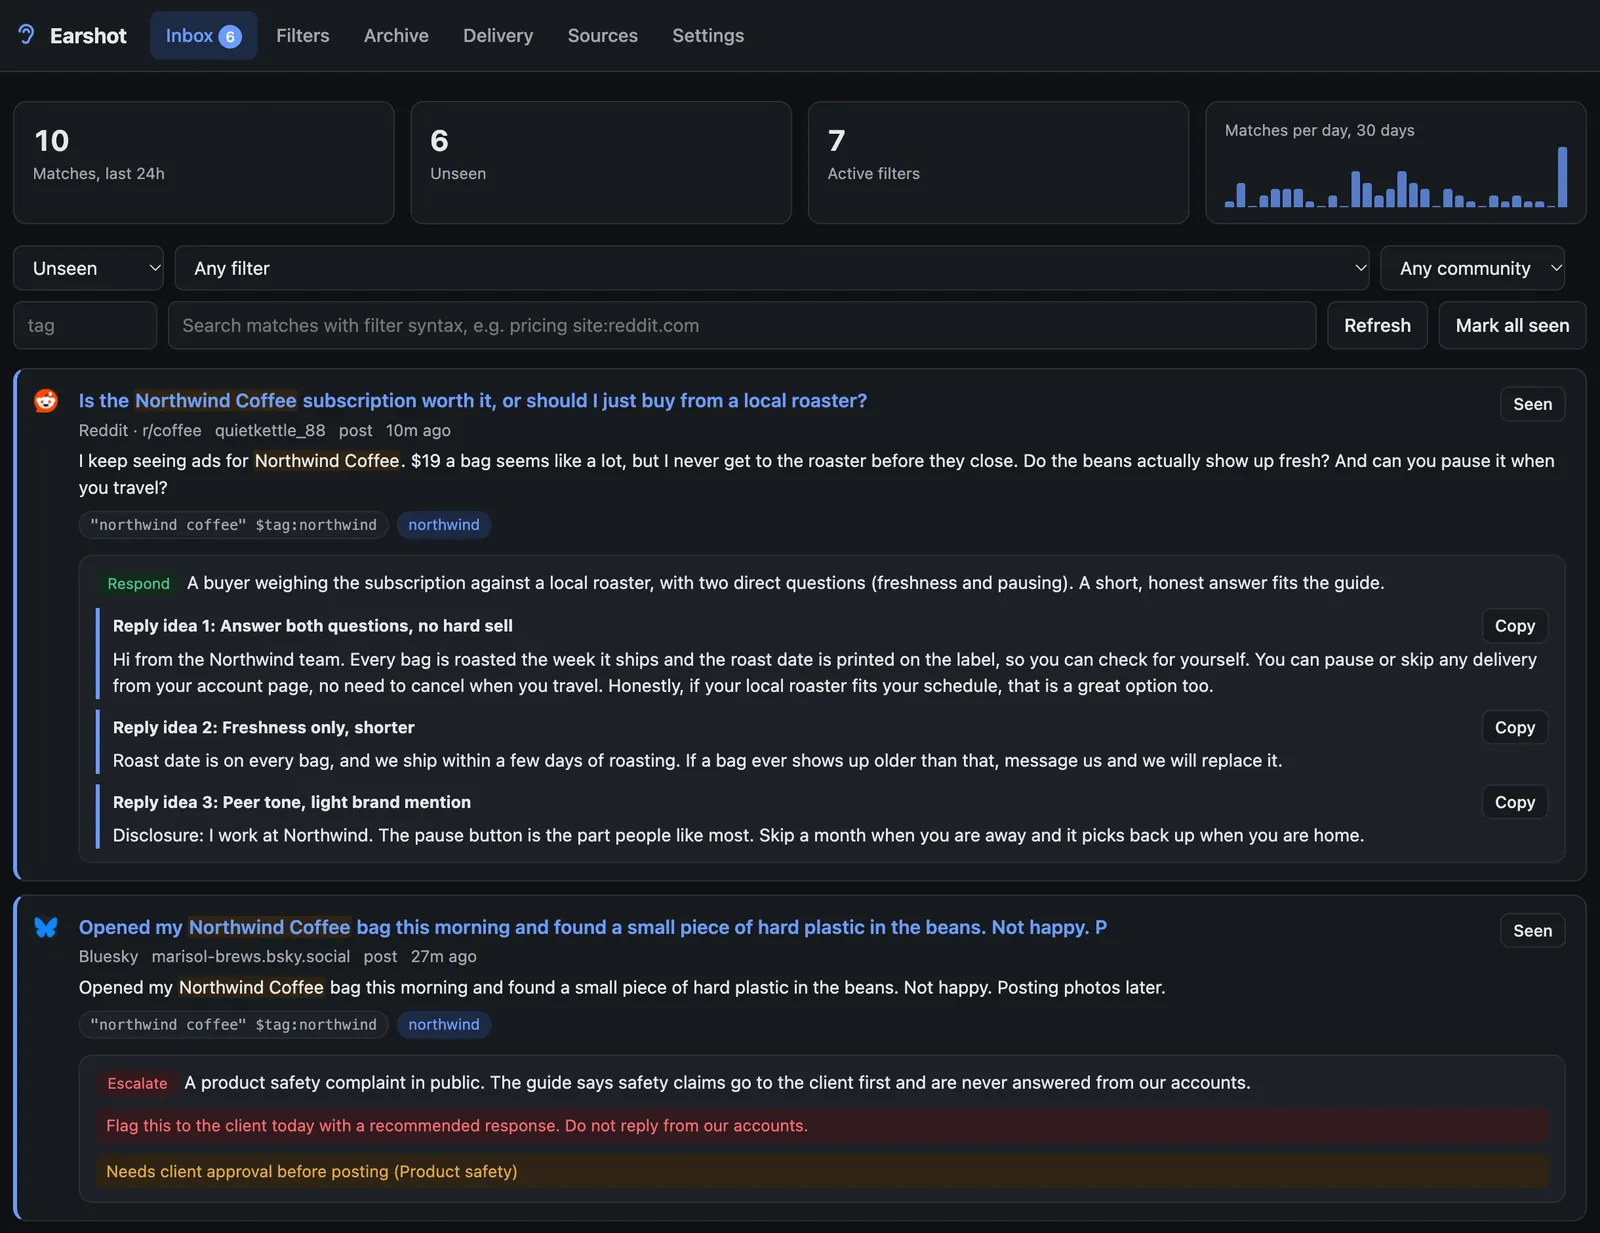Copy Reply idea 3 Peer tone
Screen dimensions: 1600x1233
1514,802
